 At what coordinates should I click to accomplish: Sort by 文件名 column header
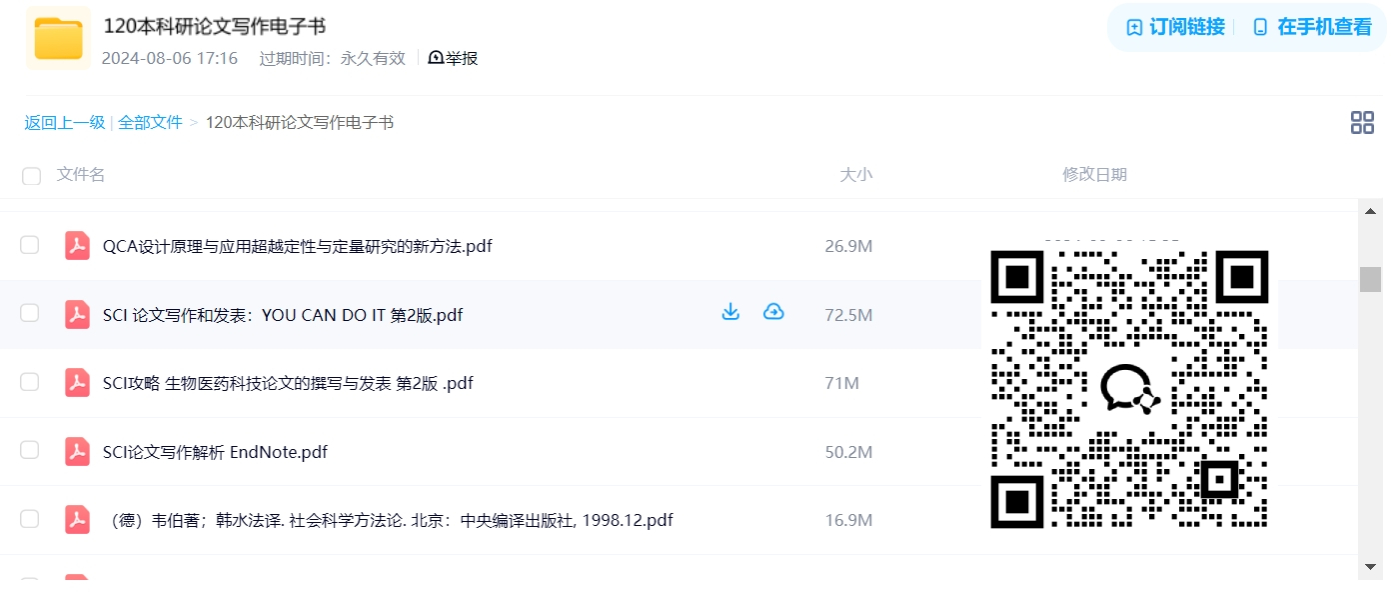[x=81, y=174]
